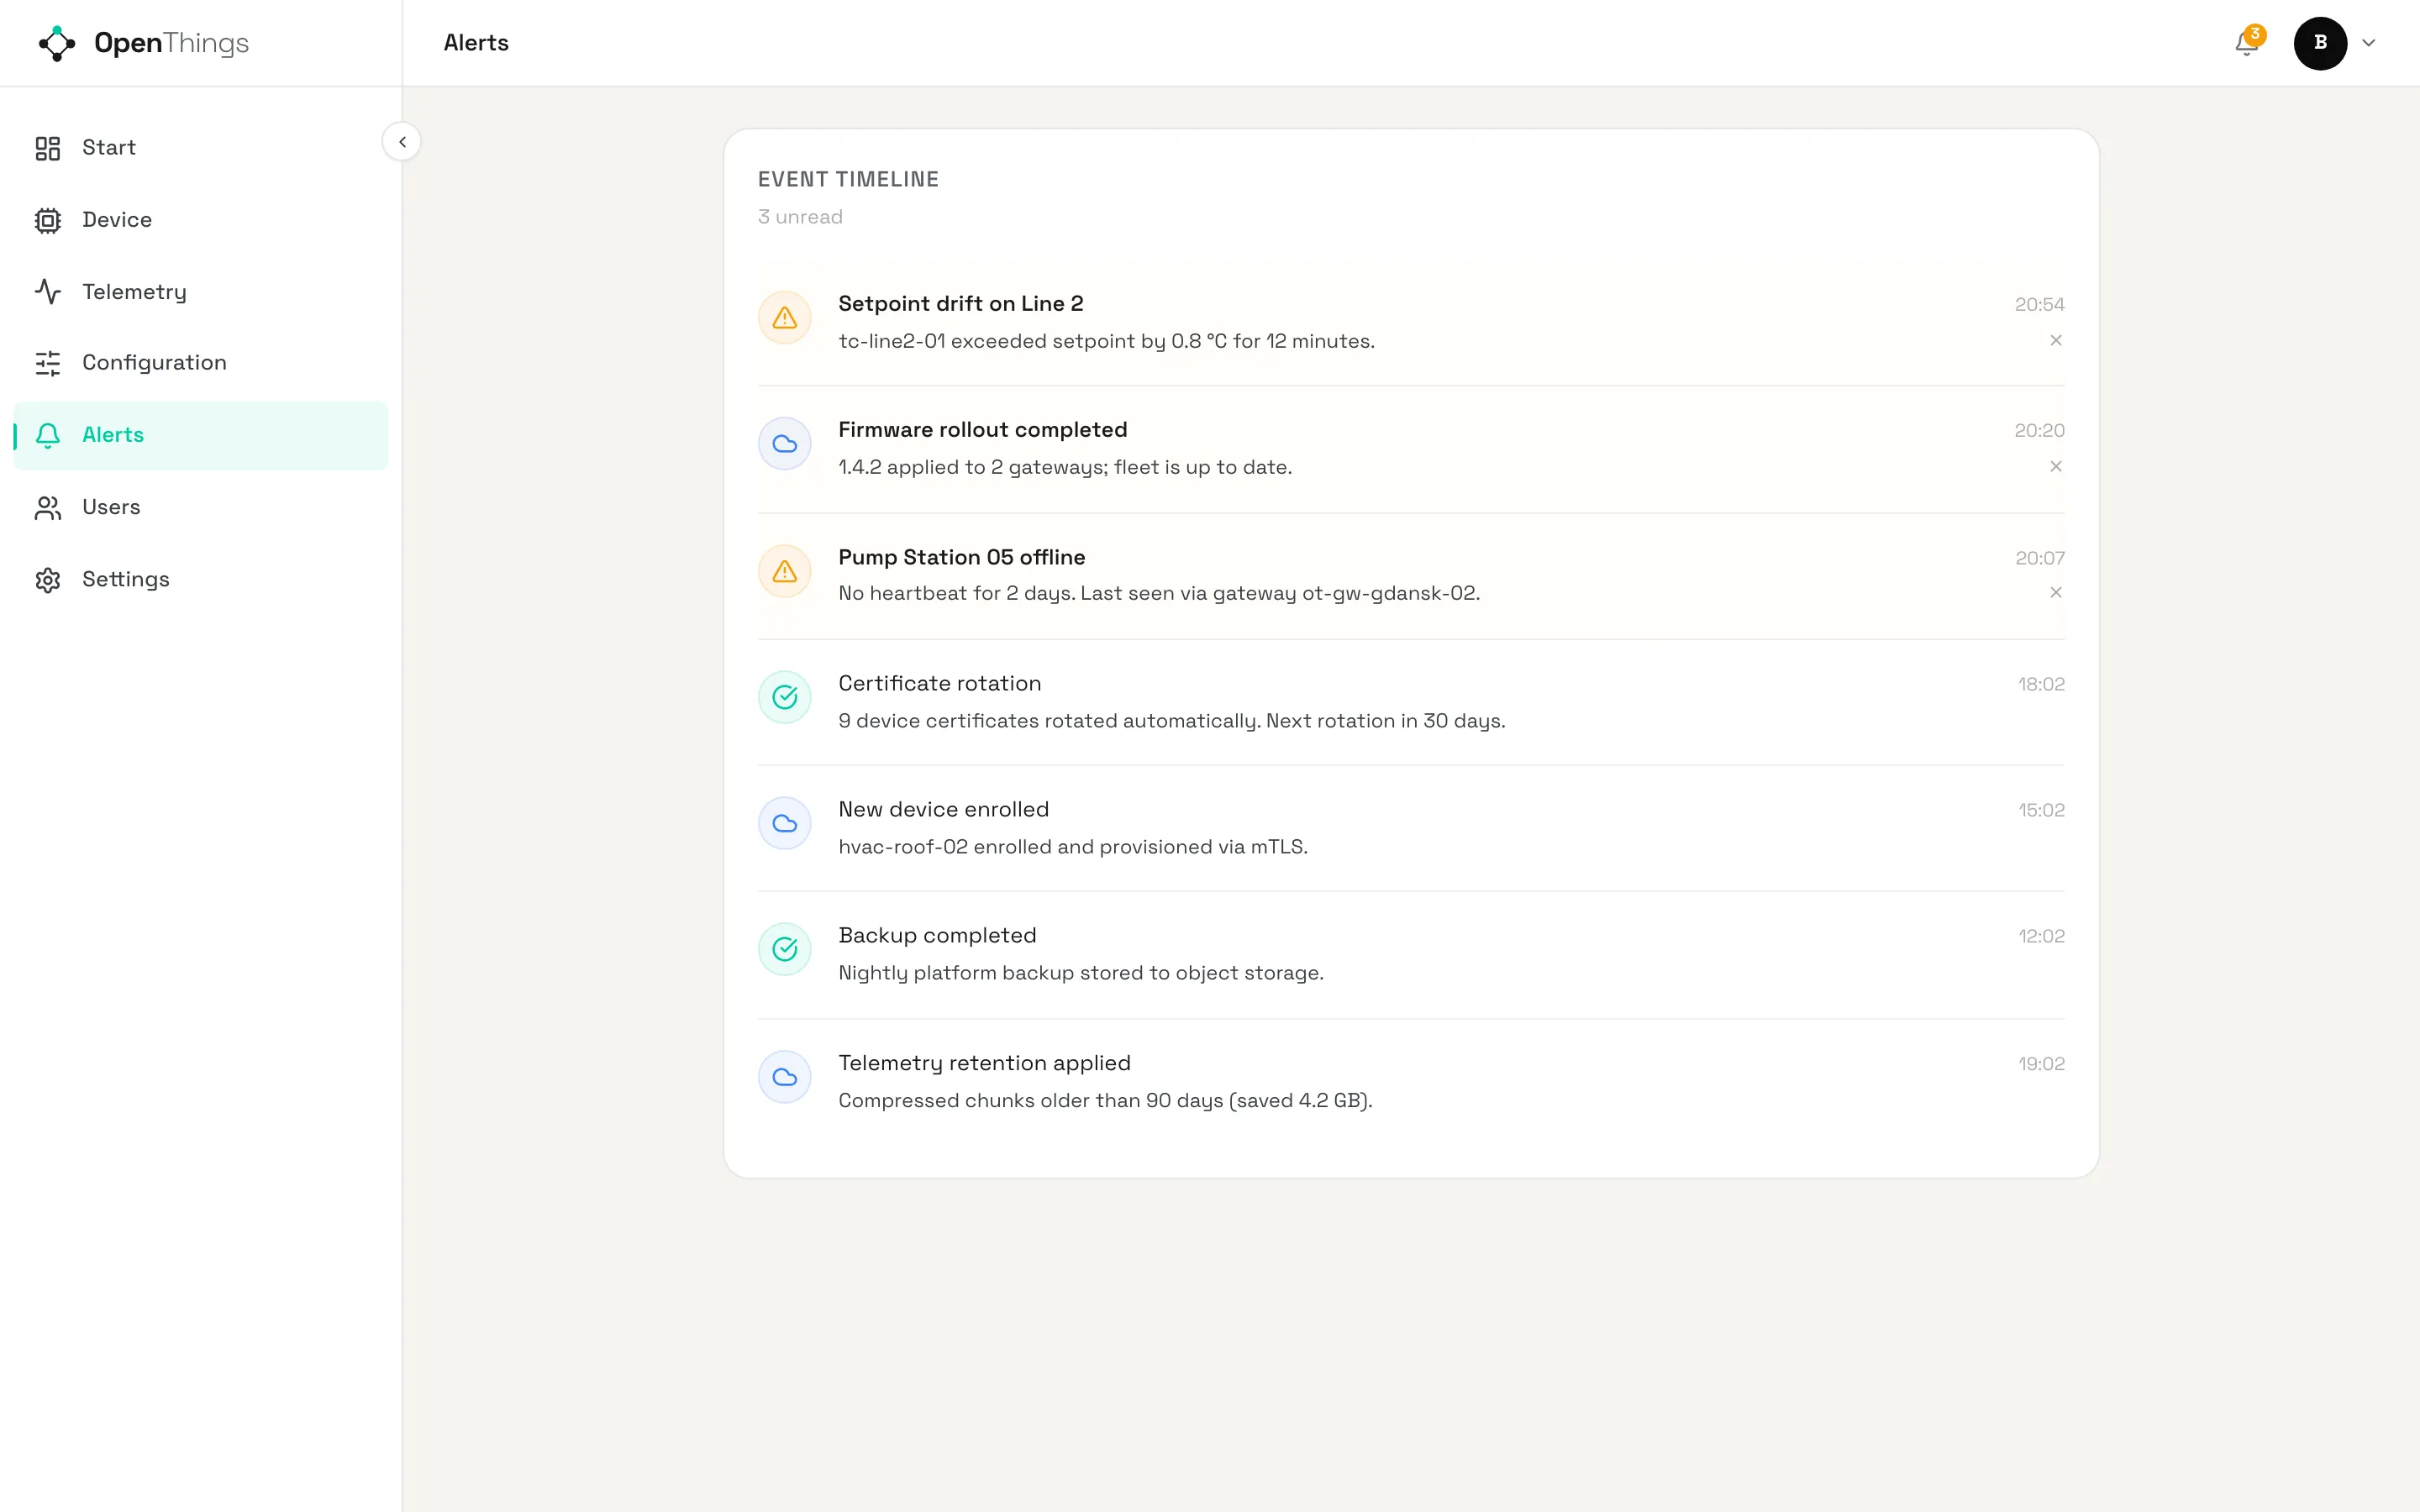The height and width of the screenshot is (1512, 2420).
Task: Click the 15:02 timestamp
Action: click(2041, 810)
